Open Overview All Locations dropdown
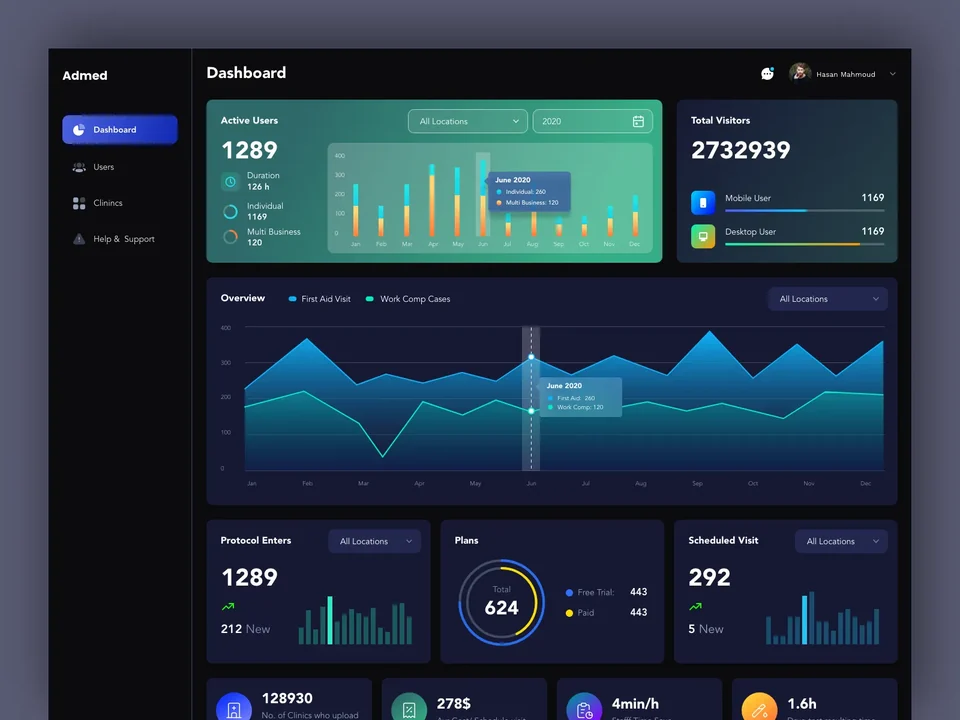The image size is (960, 720). coord(828,299)
